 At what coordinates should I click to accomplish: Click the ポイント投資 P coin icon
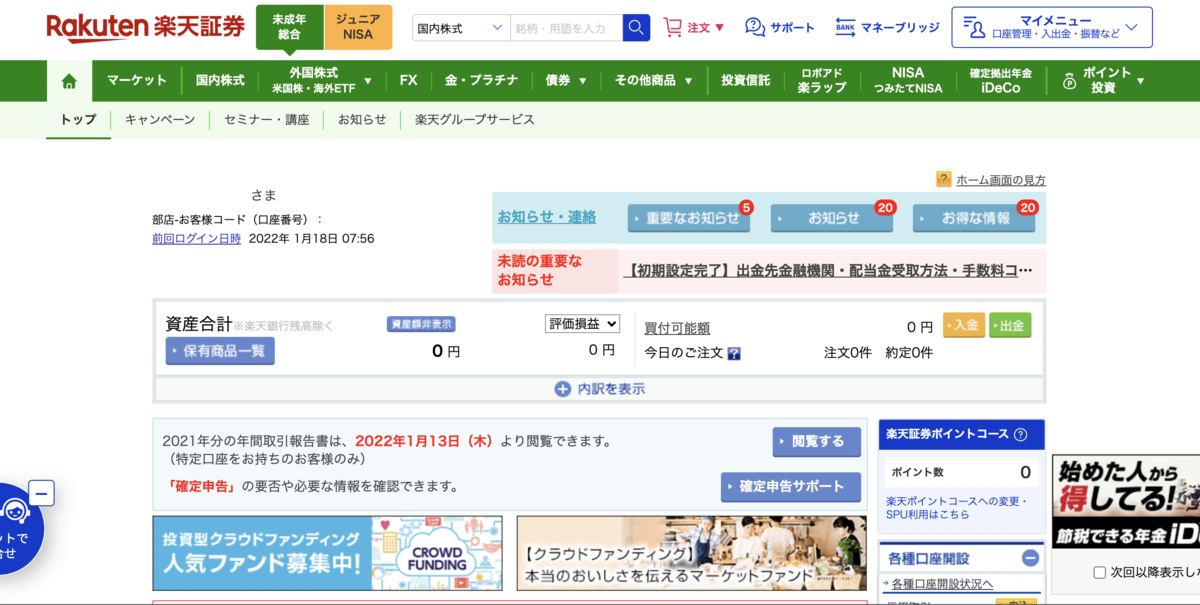1069,81
